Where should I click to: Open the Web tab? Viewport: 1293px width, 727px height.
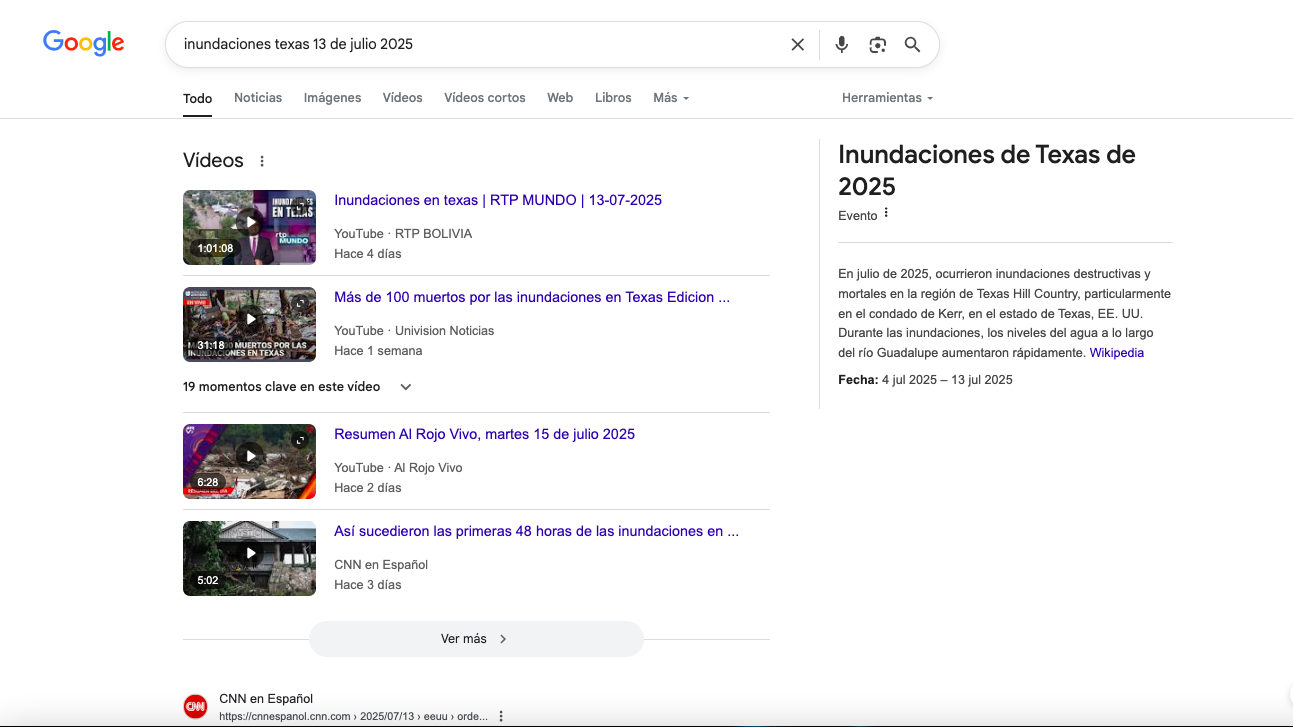(560, 98)
